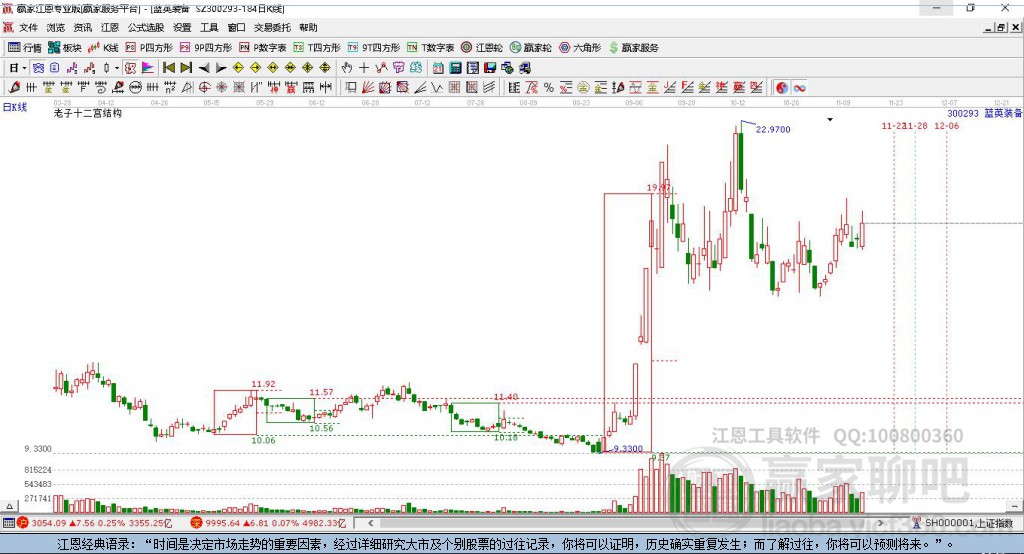Click the minus button at volume panel right

point(1014,506)
